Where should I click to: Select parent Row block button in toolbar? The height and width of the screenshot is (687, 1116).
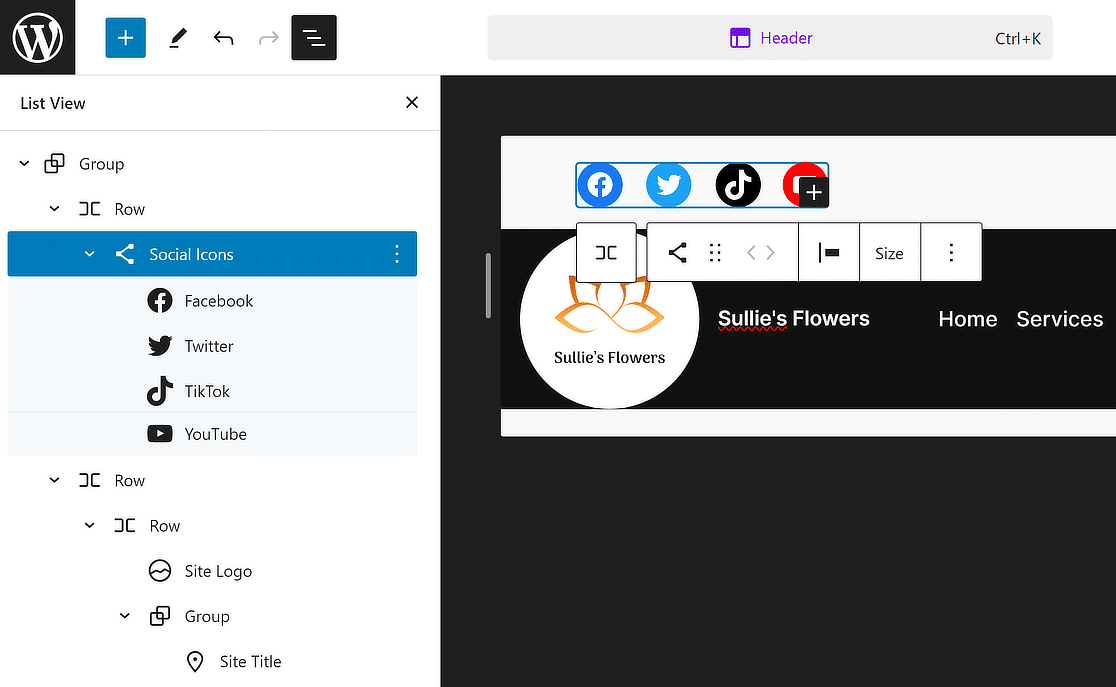click(x=606, y=253)
